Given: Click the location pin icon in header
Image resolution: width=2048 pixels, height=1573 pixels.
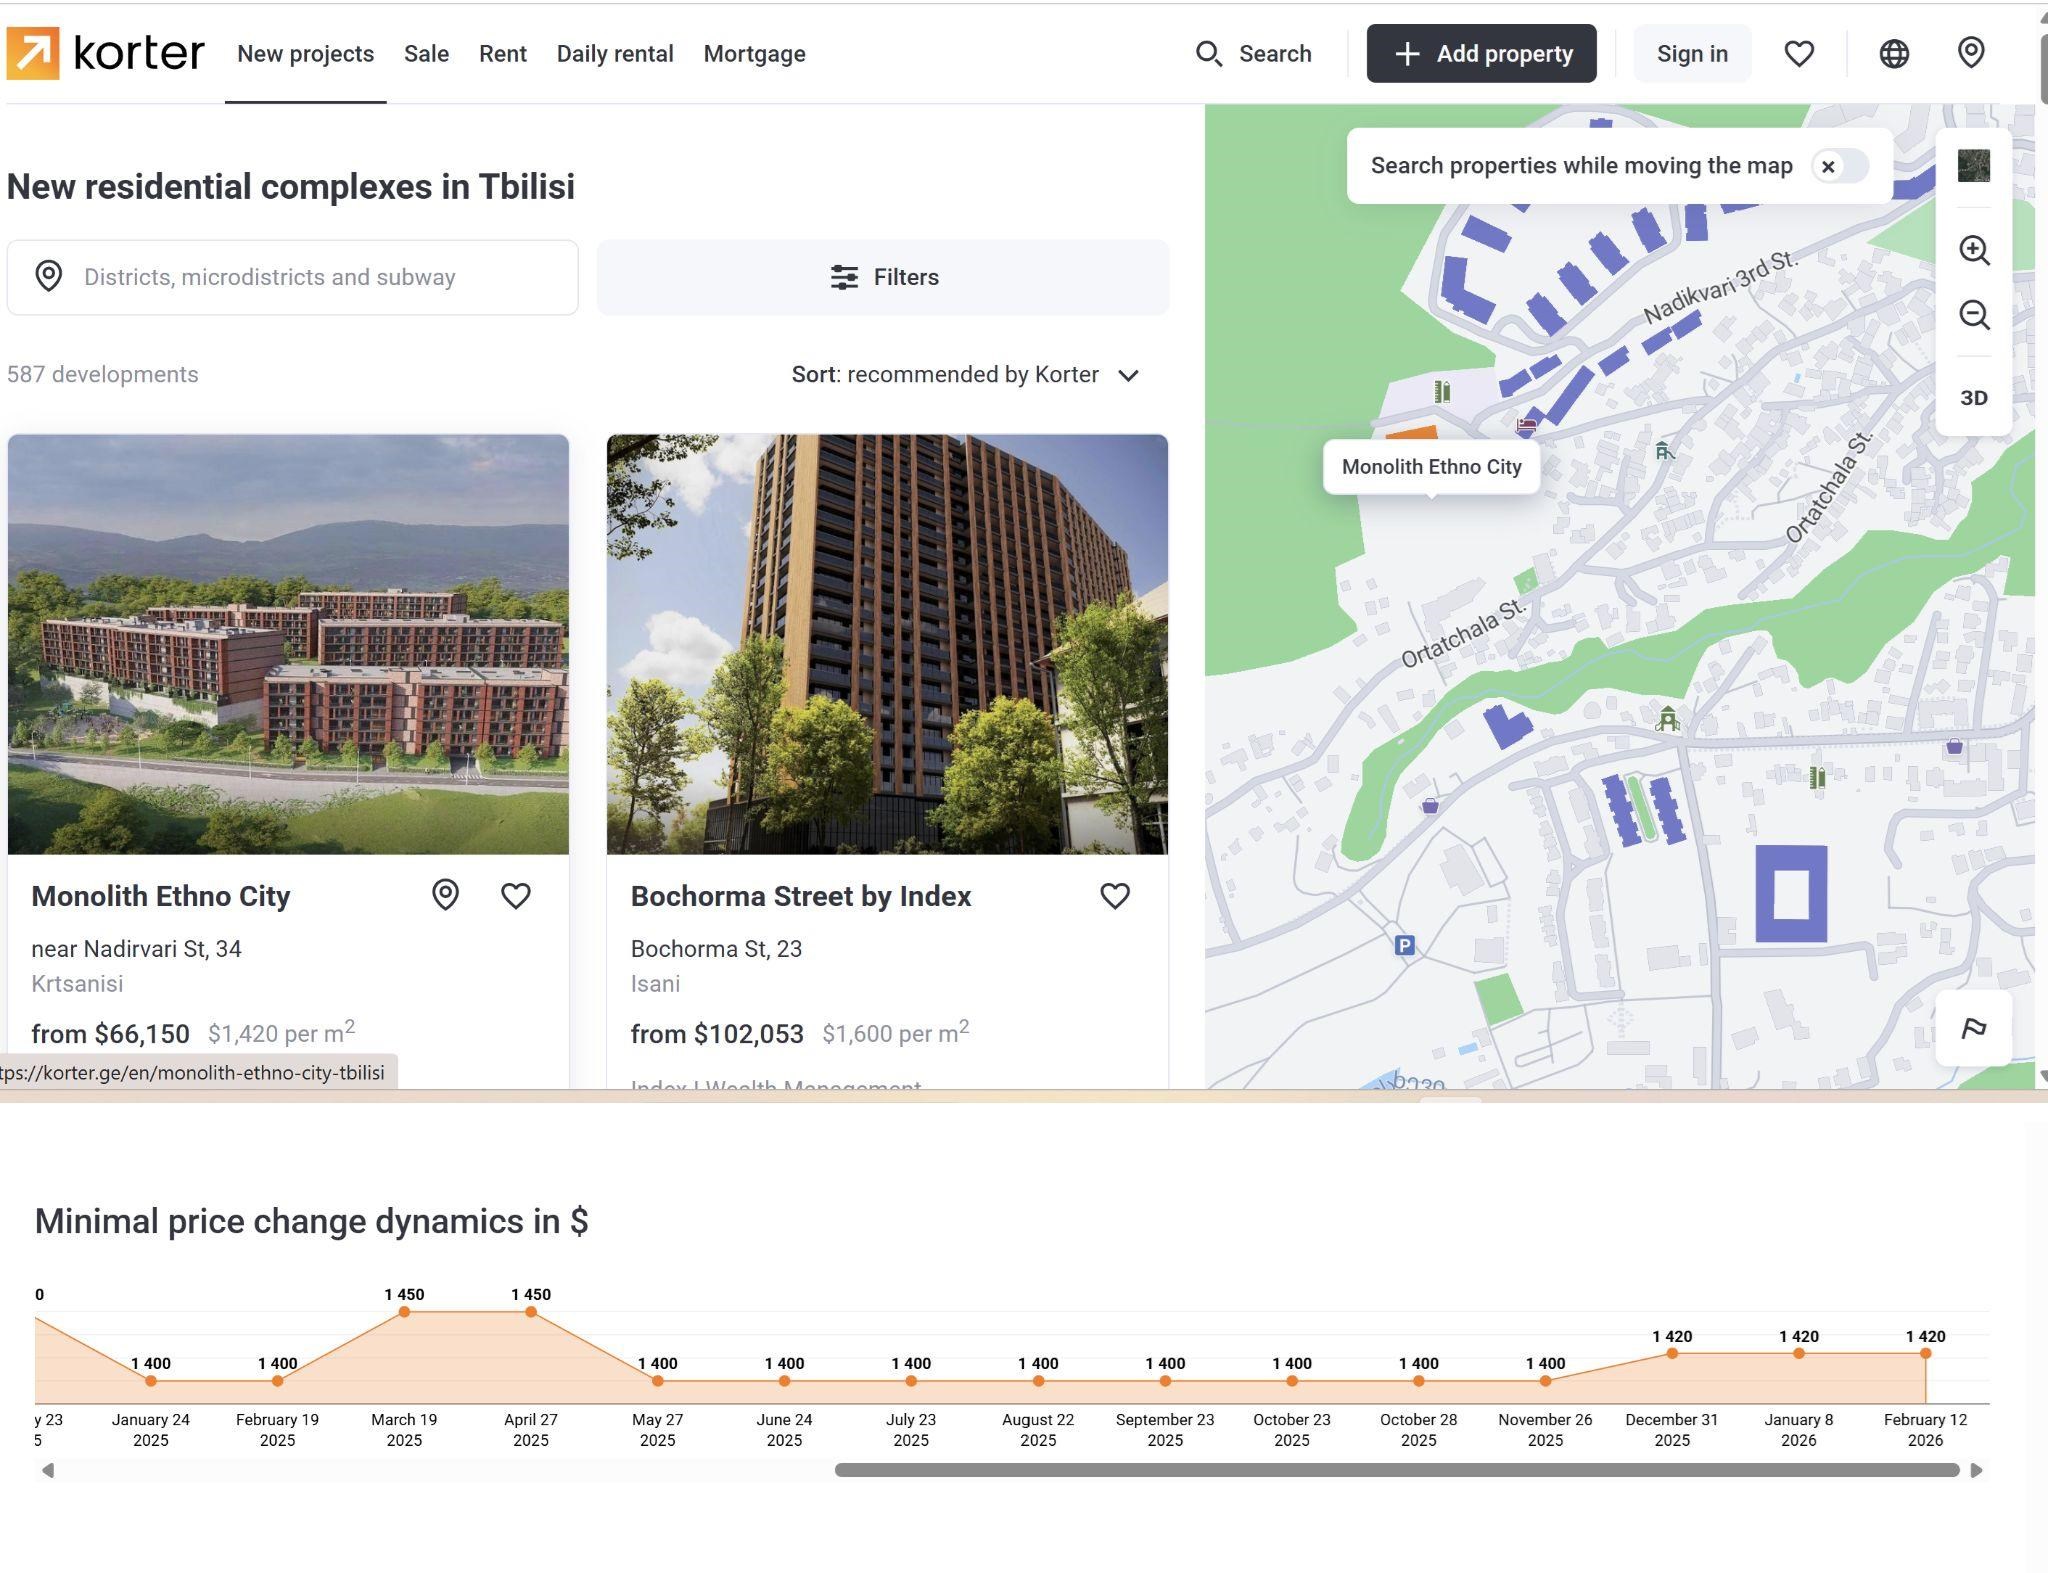Looking at the screenshot, I should (x=1970, y=53).
